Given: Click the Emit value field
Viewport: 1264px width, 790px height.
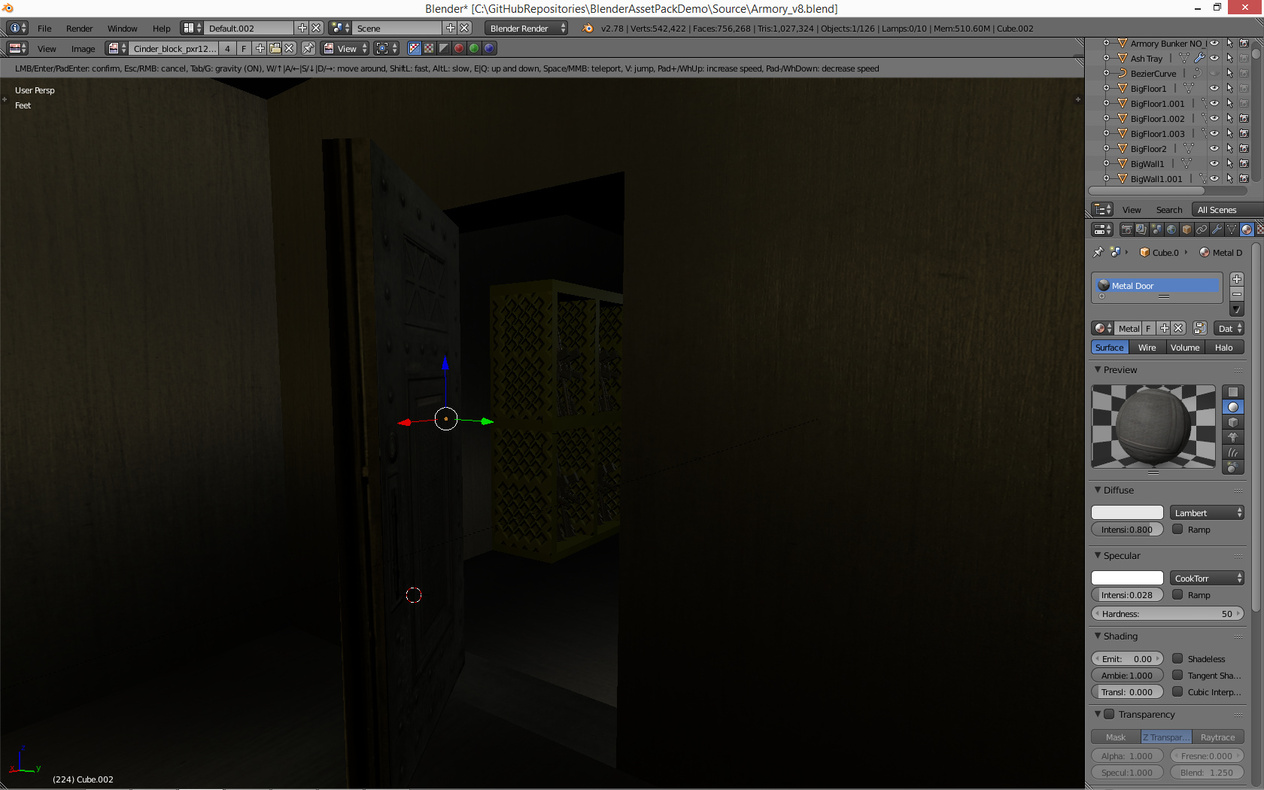Looking at the screenshot, I should pyautogui.click(x=1127, y=659).
